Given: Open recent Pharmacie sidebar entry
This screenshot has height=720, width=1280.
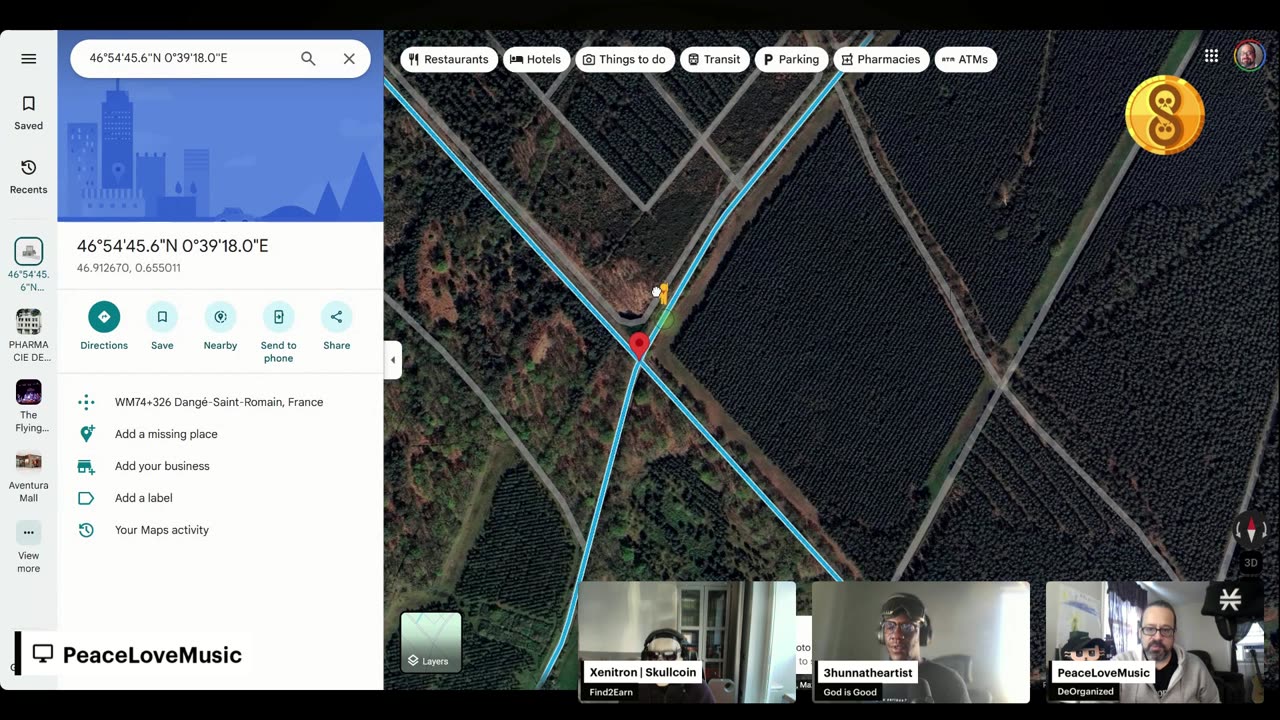Looking at the screenshot, I should coord(28,336).
